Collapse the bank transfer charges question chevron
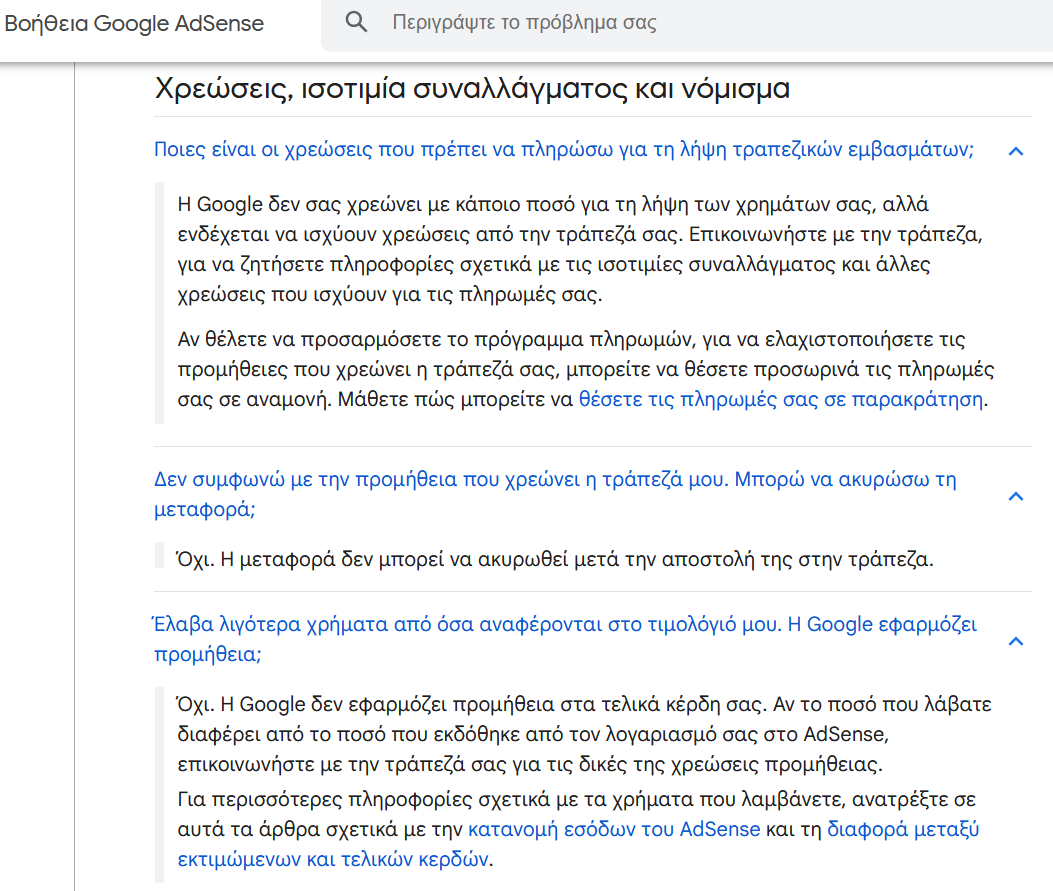The height and width of the screenshot is (891, 1053). point(1016,151)
